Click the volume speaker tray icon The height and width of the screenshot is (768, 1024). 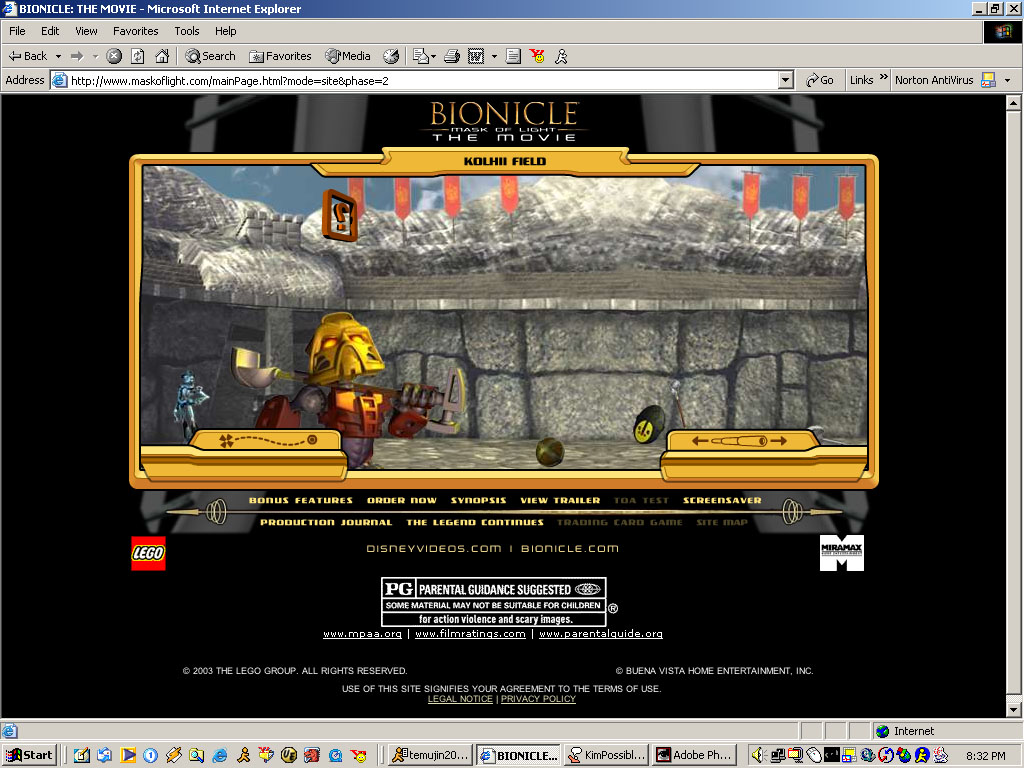click(x=756, y=755)
